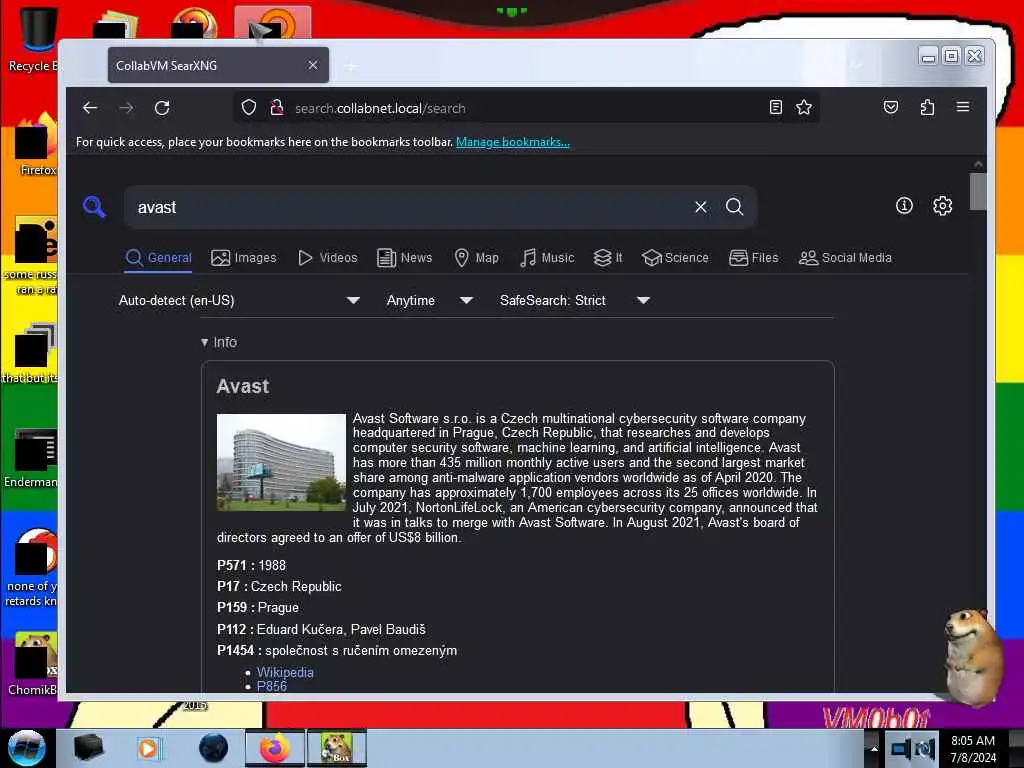Switch to the Videos tab
This screenshot has width=1024, height=768.
(327, 258)
